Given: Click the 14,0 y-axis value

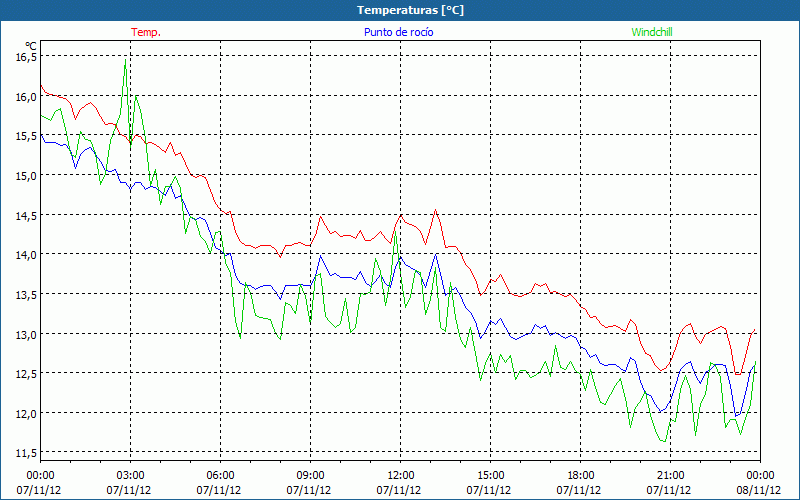Looking at the screenshot, I should pos(25,254).
